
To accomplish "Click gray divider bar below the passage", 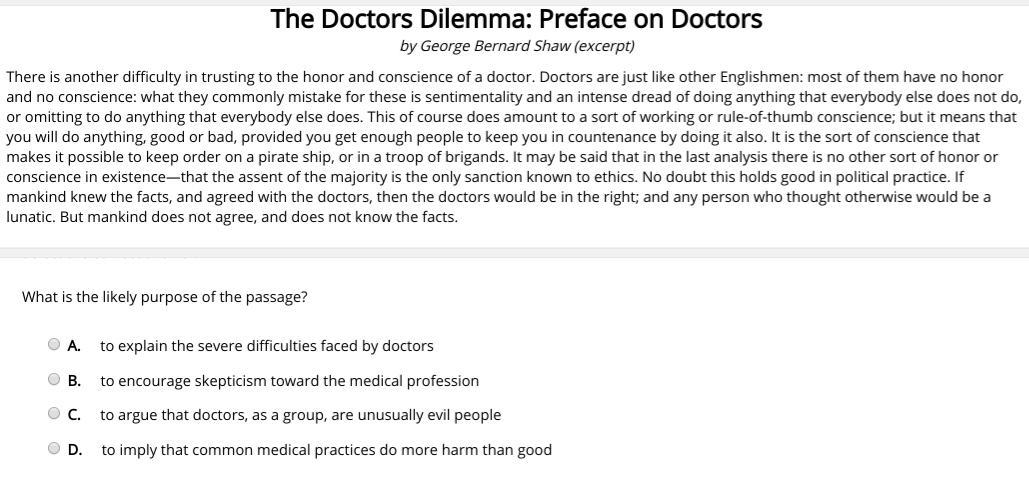I will pos(514,253).
